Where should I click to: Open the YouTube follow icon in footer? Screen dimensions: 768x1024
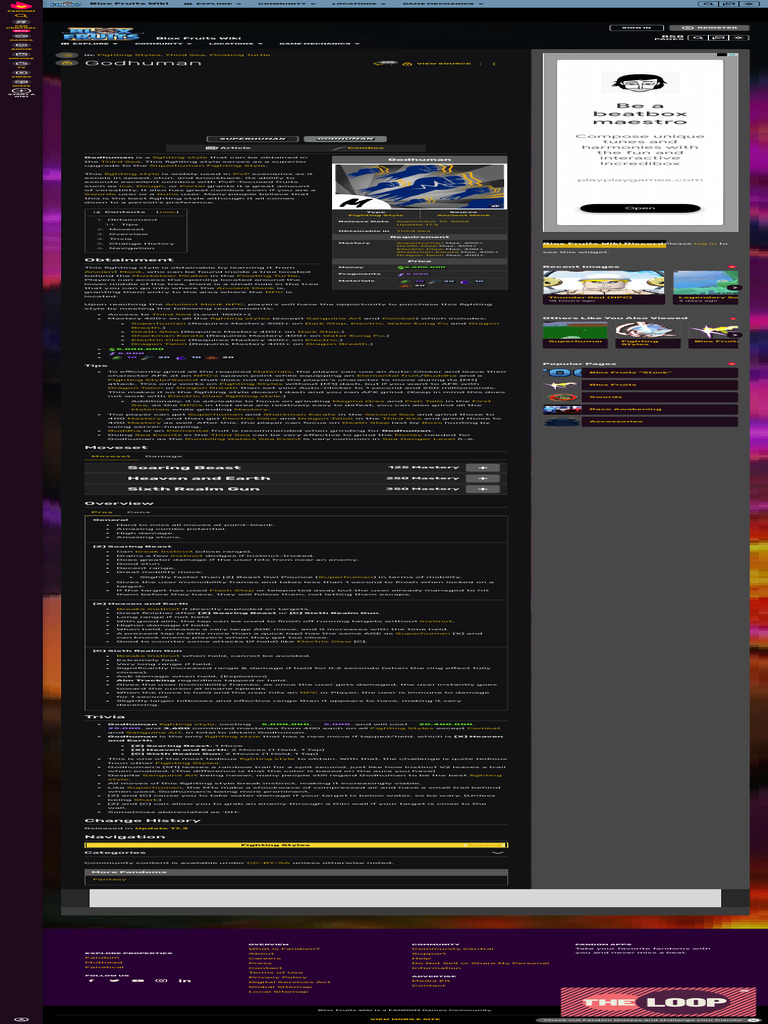tap(138, 980)
